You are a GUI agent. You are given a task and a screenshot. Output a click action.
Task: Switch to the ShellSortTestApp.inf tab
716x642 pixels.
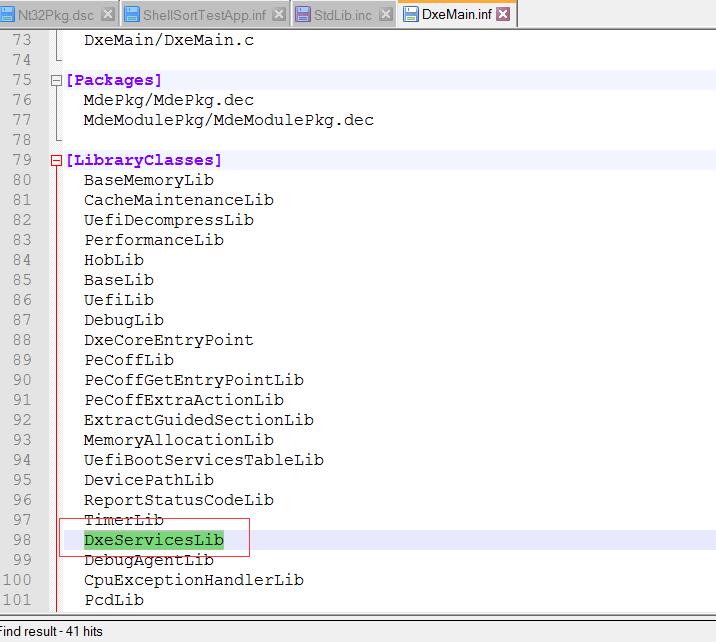204,15
